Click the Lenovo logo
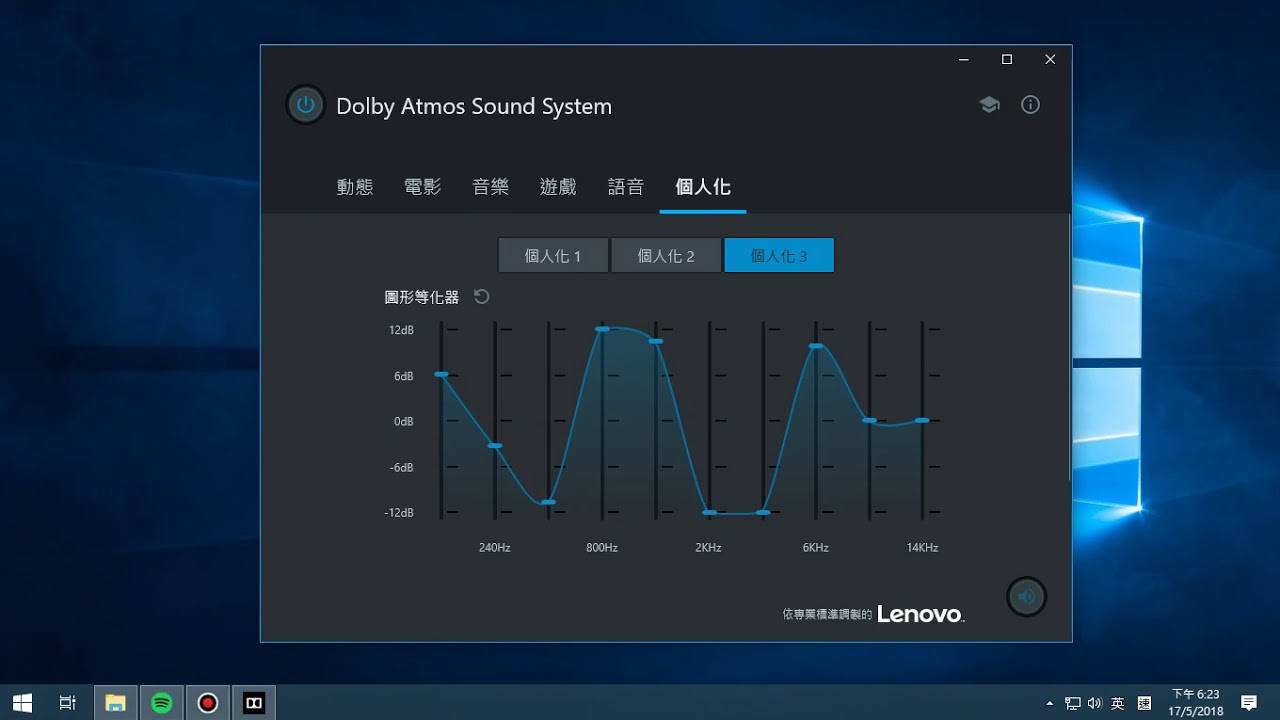 [920, 614]
